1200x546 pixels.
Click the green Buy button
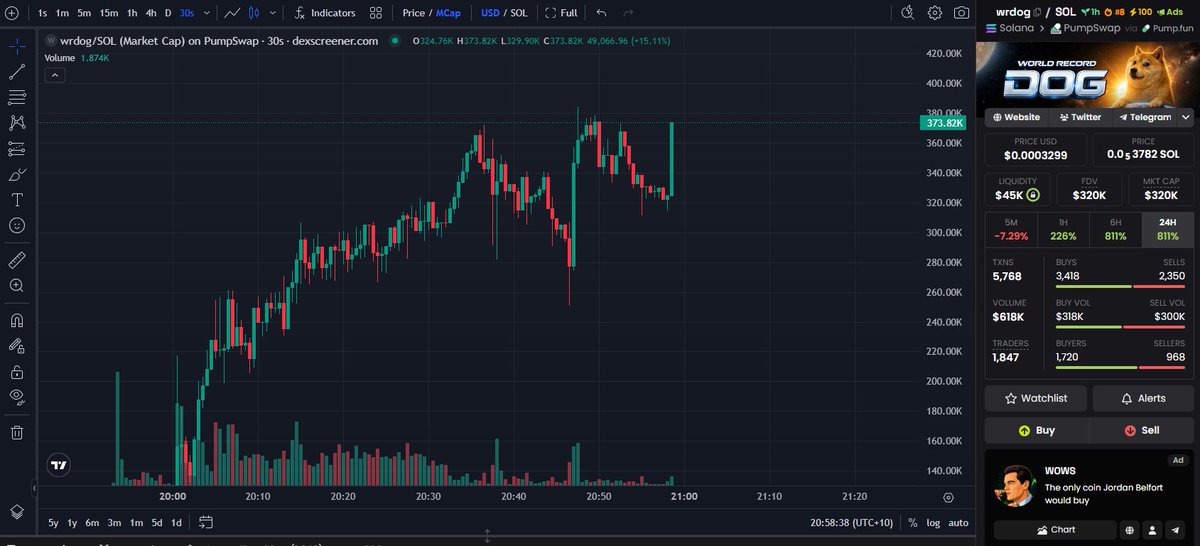[x=1037, y=430]
